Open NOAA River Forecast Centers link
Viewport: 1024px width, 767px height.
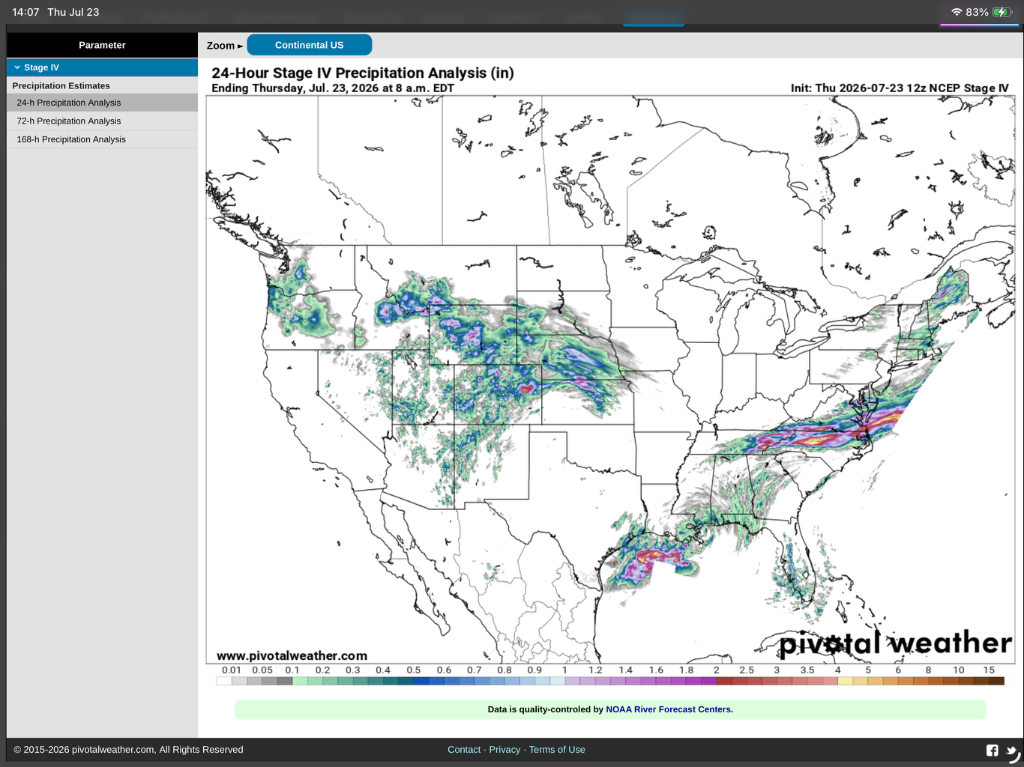coord(669,709)
